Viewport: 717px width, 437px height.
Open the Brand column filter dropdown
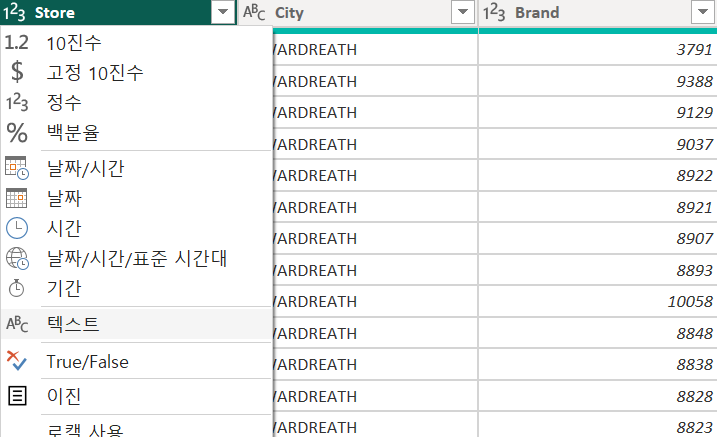(703, 12)
